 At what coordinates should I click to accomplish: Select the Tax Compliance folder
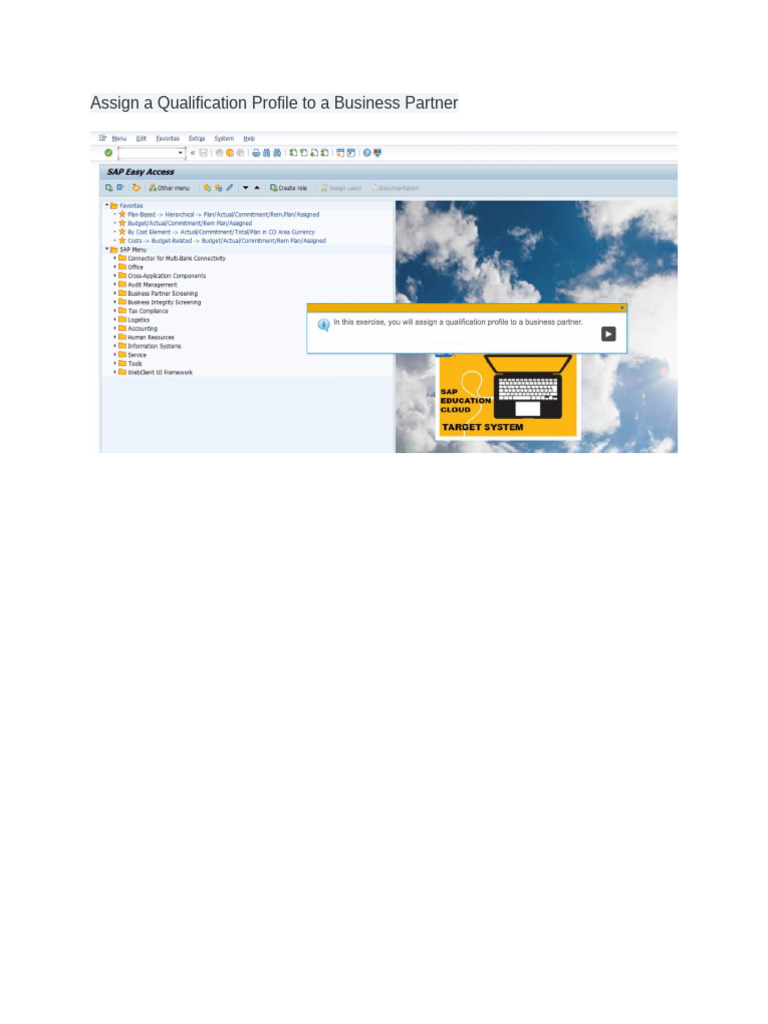148,312
